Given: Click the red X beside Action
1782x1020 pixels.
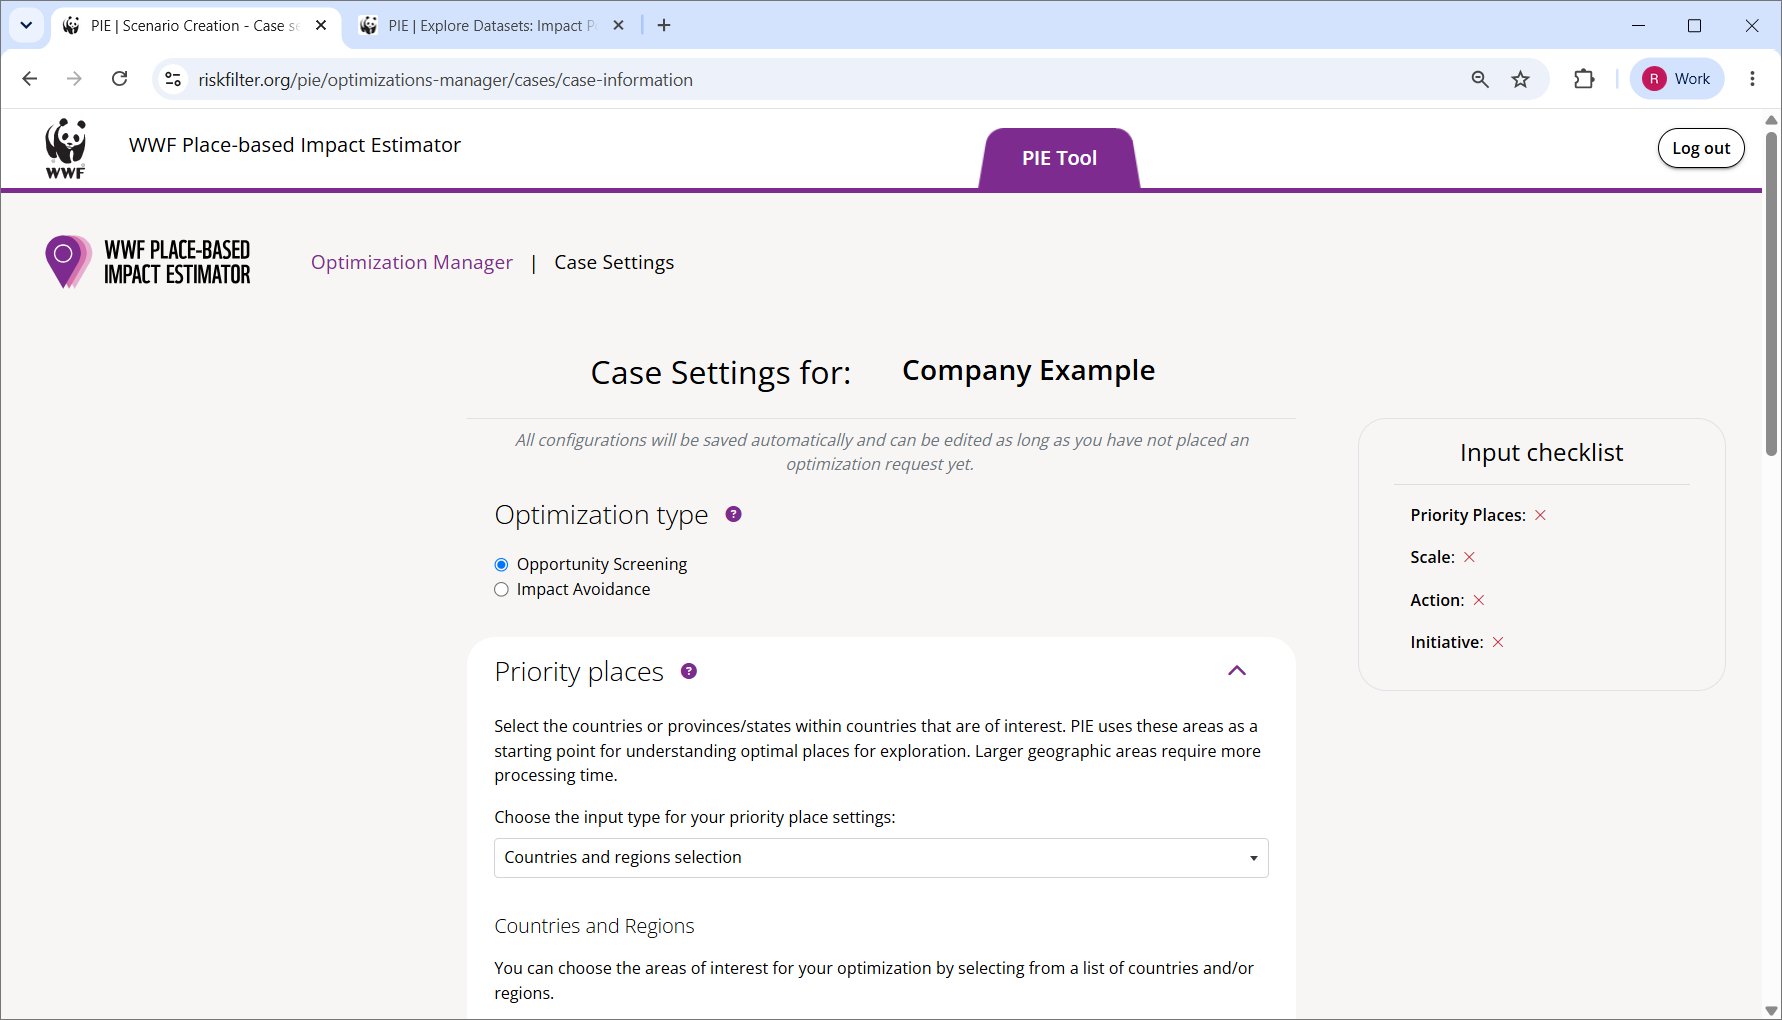Looking at the screenshot, I should [1478, 600].
